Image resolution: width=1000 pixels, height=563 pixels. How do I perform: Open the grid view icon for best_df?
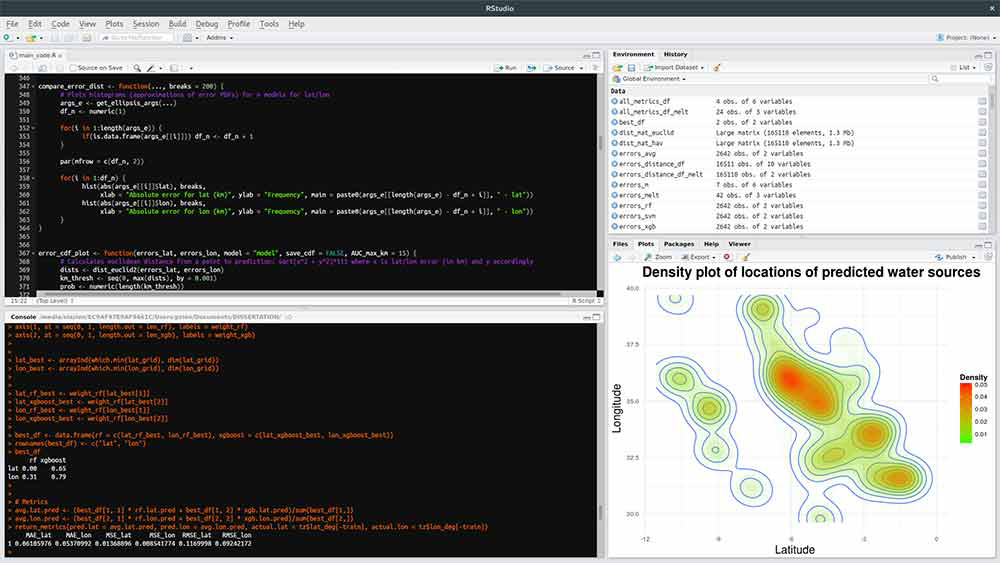982,122
